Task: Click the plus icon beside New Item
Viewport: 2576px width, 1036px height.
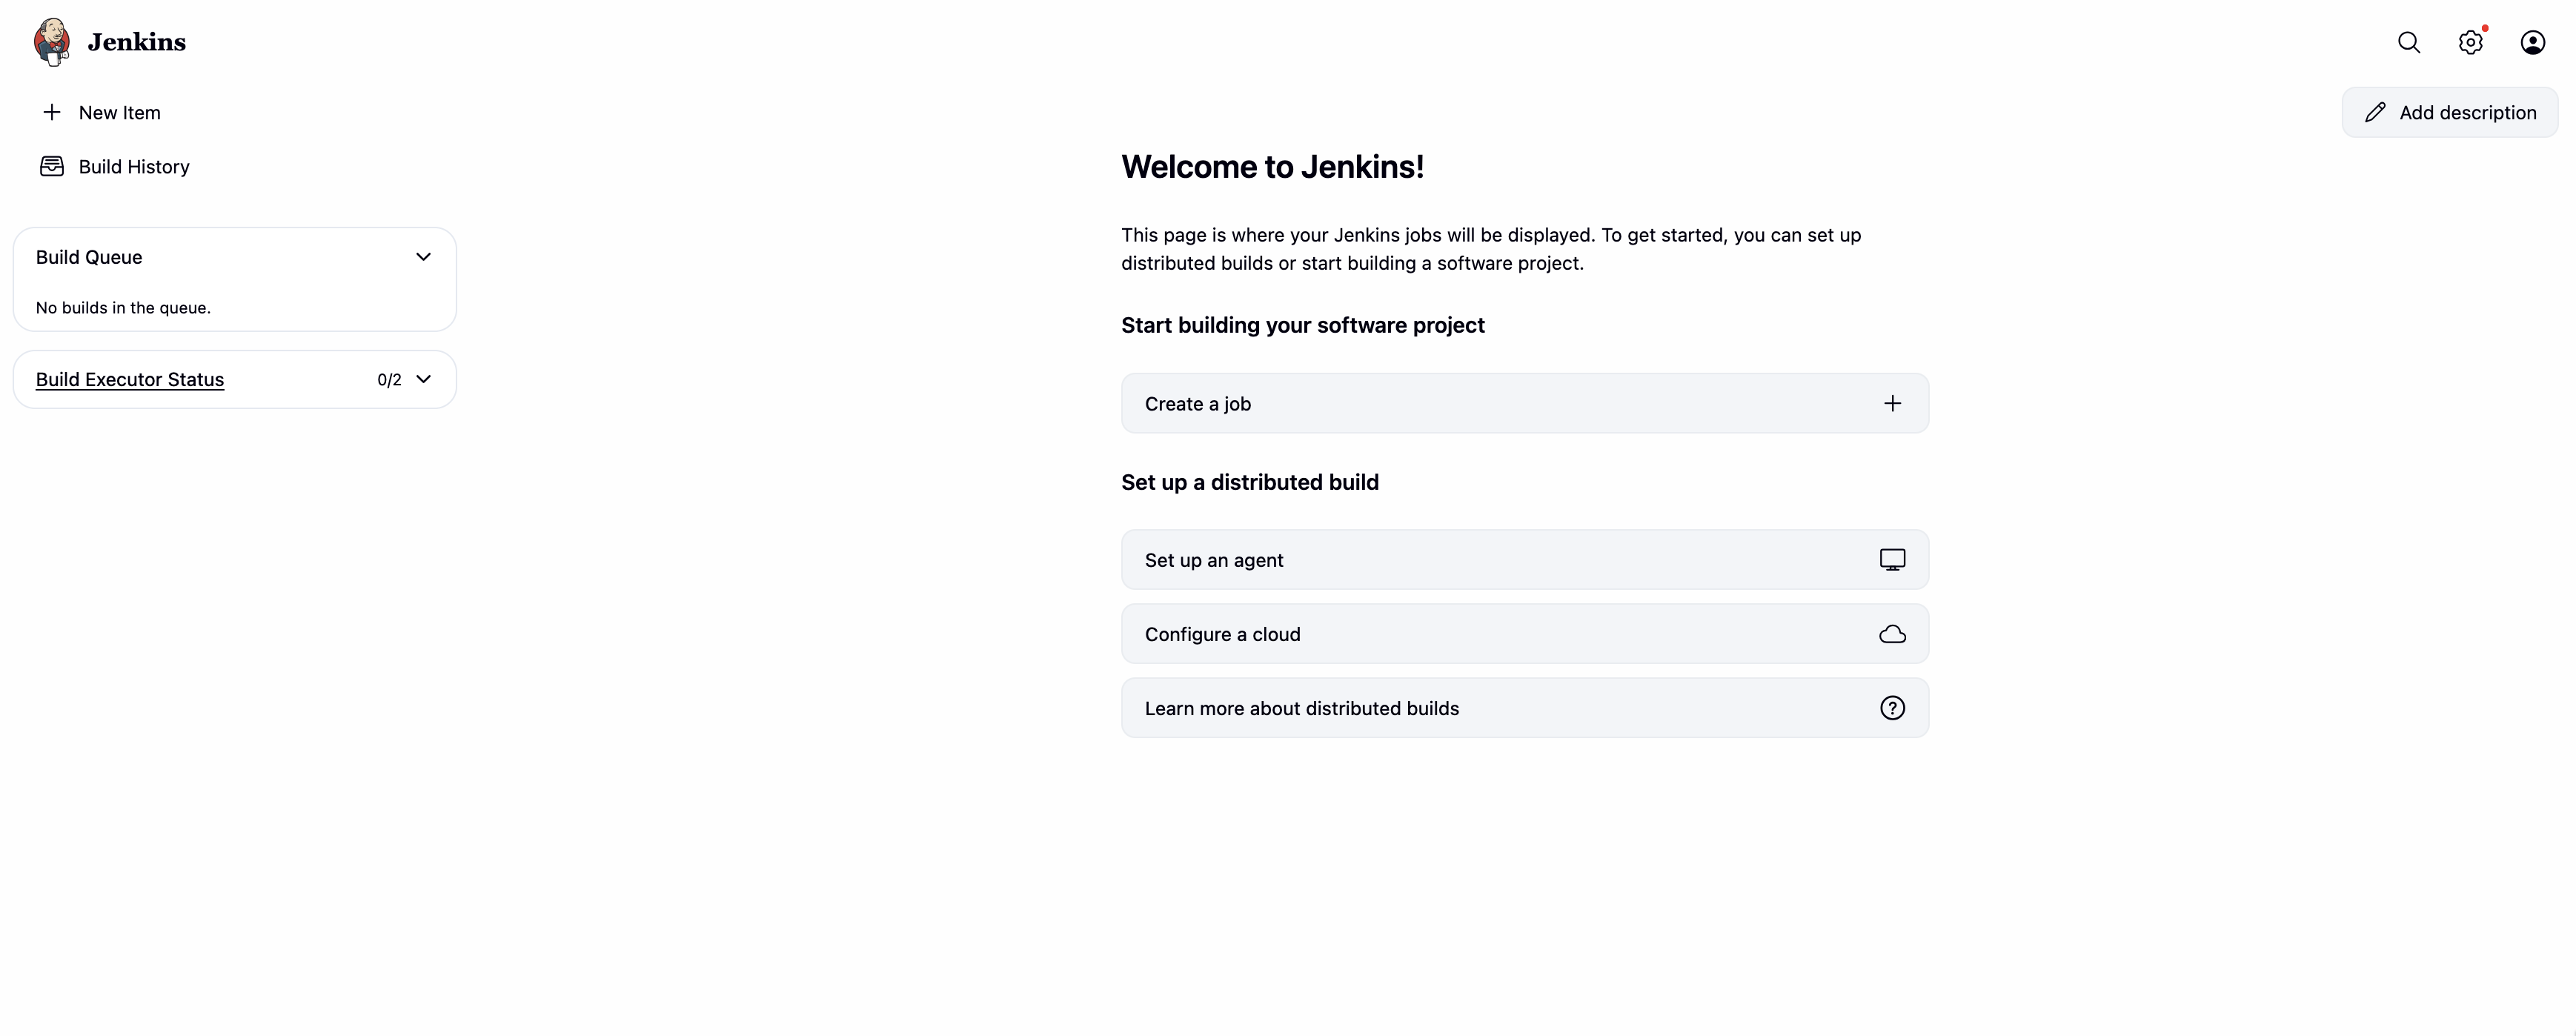Action: coord(52,112)
